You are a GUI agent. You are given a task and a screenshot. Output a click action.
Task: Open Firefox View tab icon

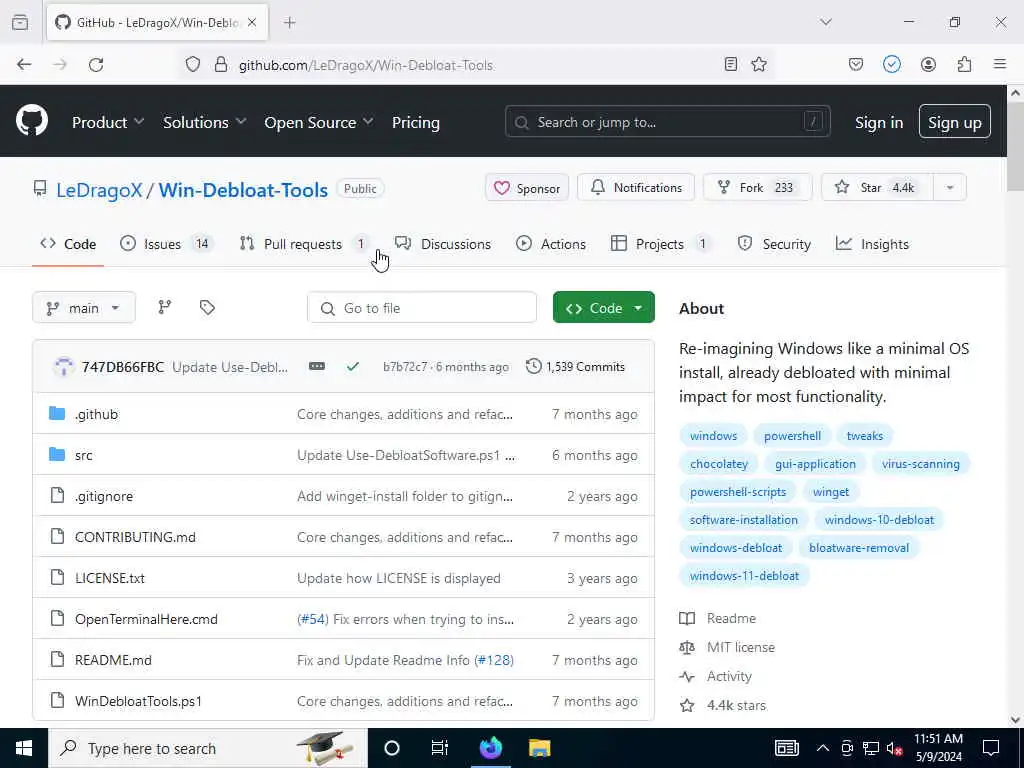coord(20,22)
